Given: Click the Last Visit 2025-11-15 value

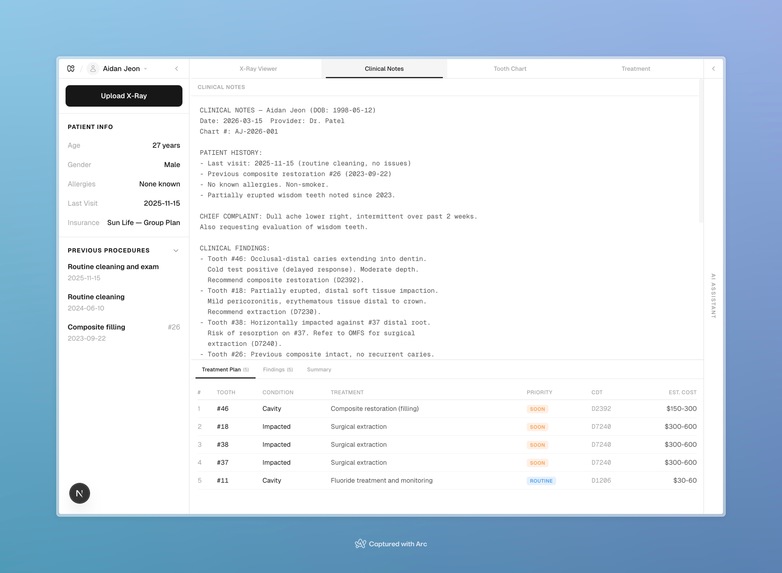Looking at the screenshot, I should 162,203.
